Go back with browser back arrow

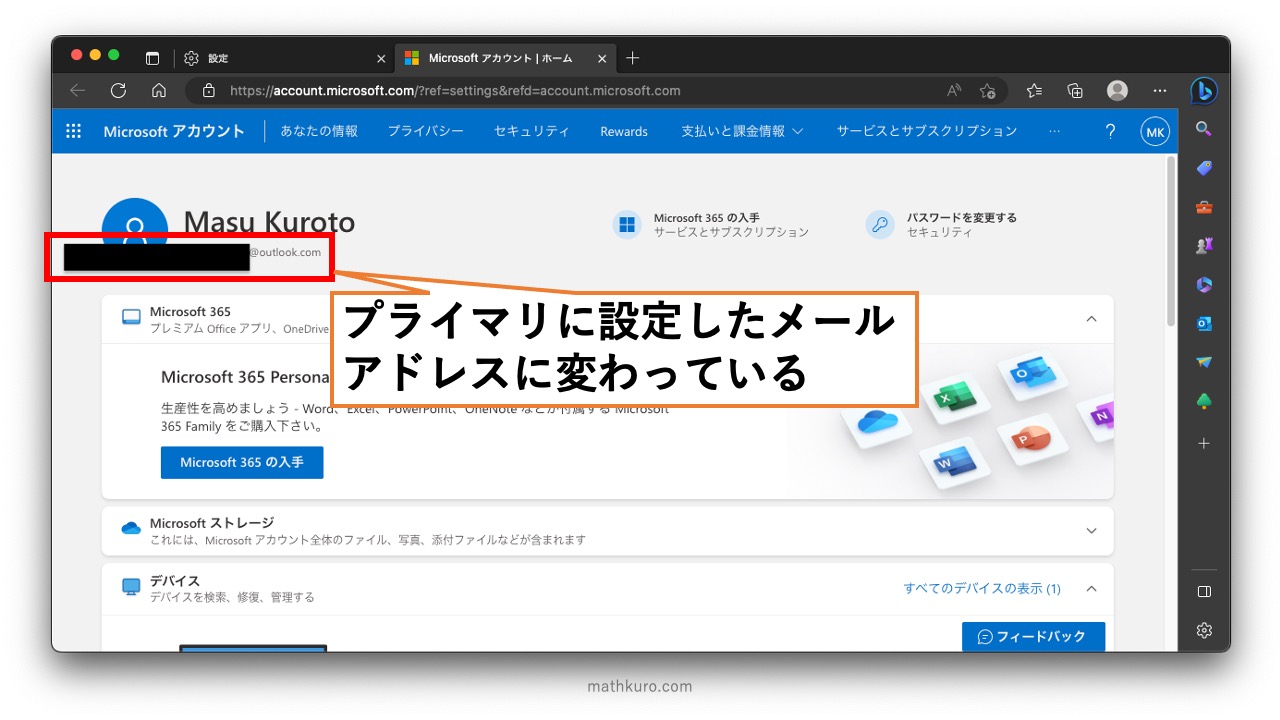coord(77,90)
